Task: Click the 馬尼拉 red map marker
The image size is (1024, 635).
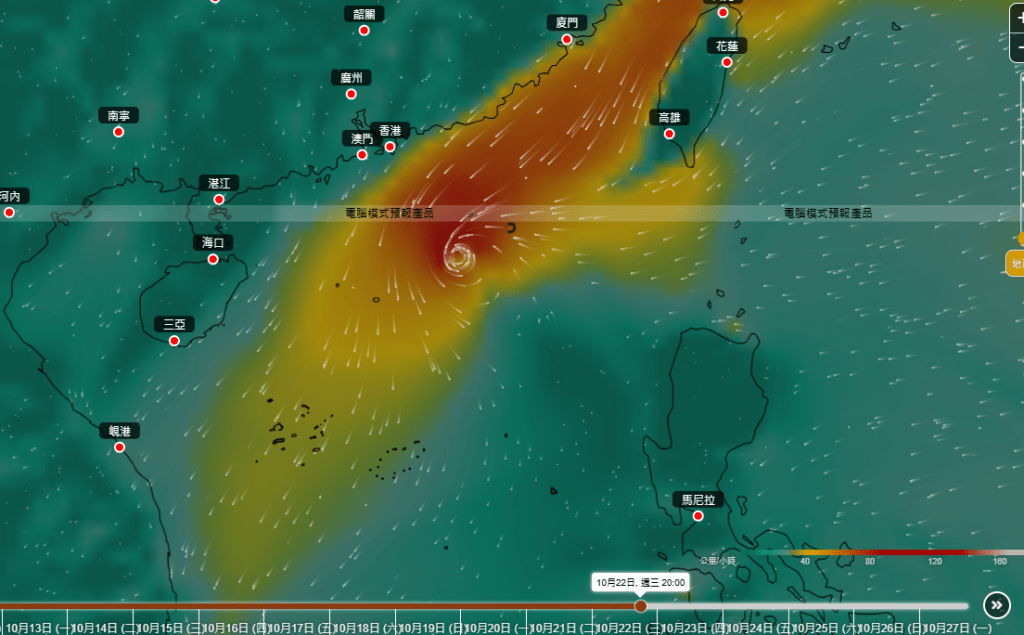Action: (697, 516)
